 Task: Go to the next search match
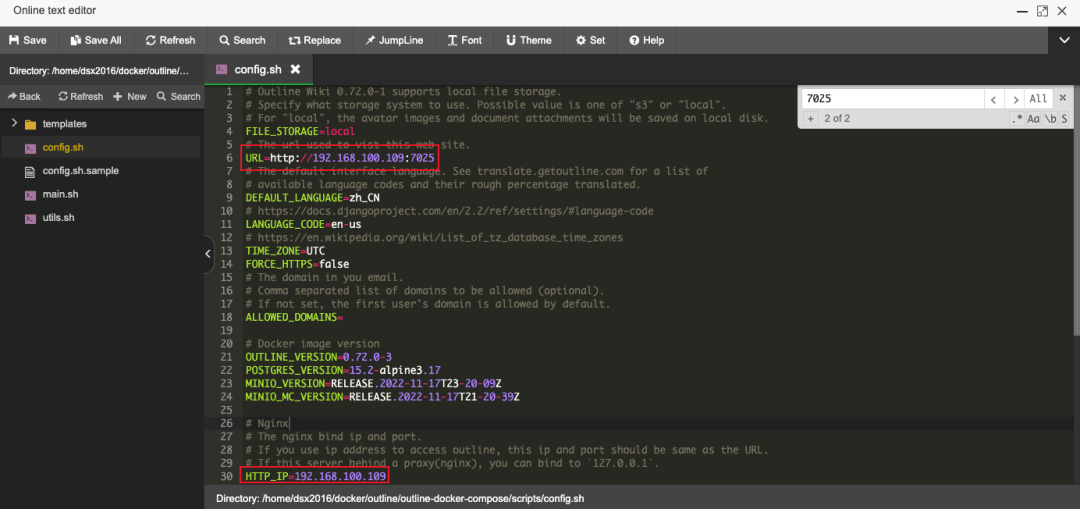(x=1014, y=99)
